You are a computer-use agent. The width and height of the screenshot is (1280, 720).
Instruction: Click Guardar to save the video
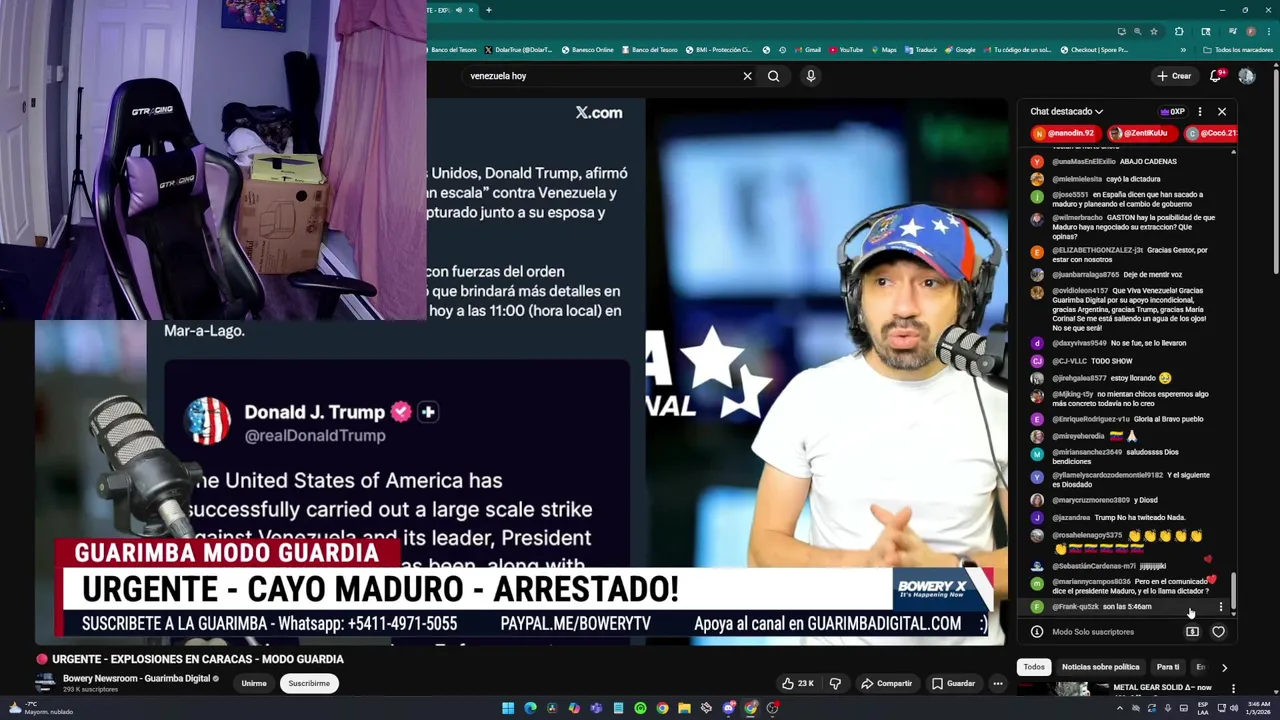point(953,684)
